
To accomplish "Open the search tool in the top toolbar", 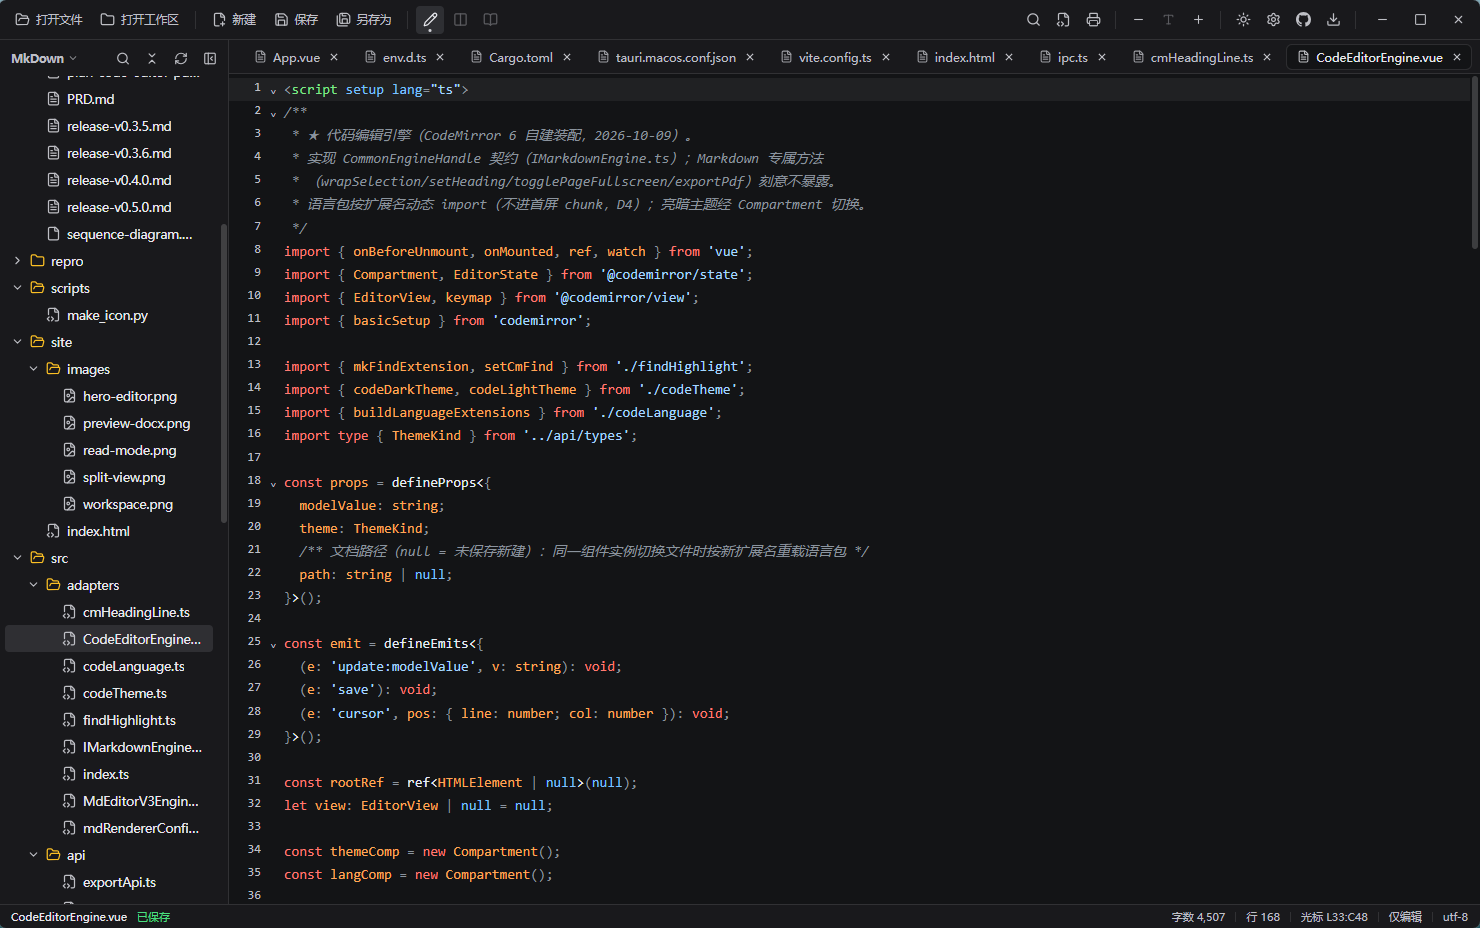I will pyautogui.click(x=1033, y=20).
